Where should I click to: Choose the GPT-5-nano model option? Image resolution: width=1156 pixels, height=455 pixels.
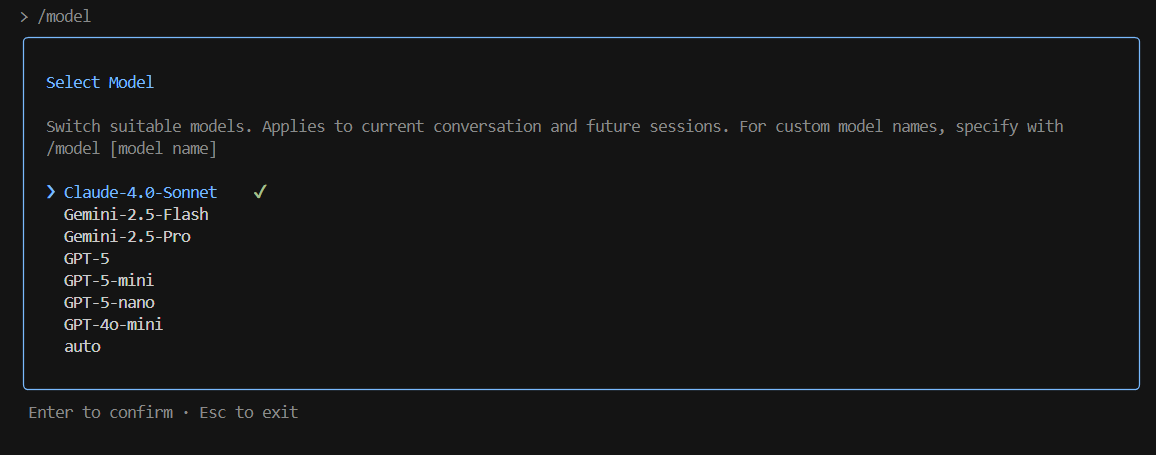click(x=109, y=303)
